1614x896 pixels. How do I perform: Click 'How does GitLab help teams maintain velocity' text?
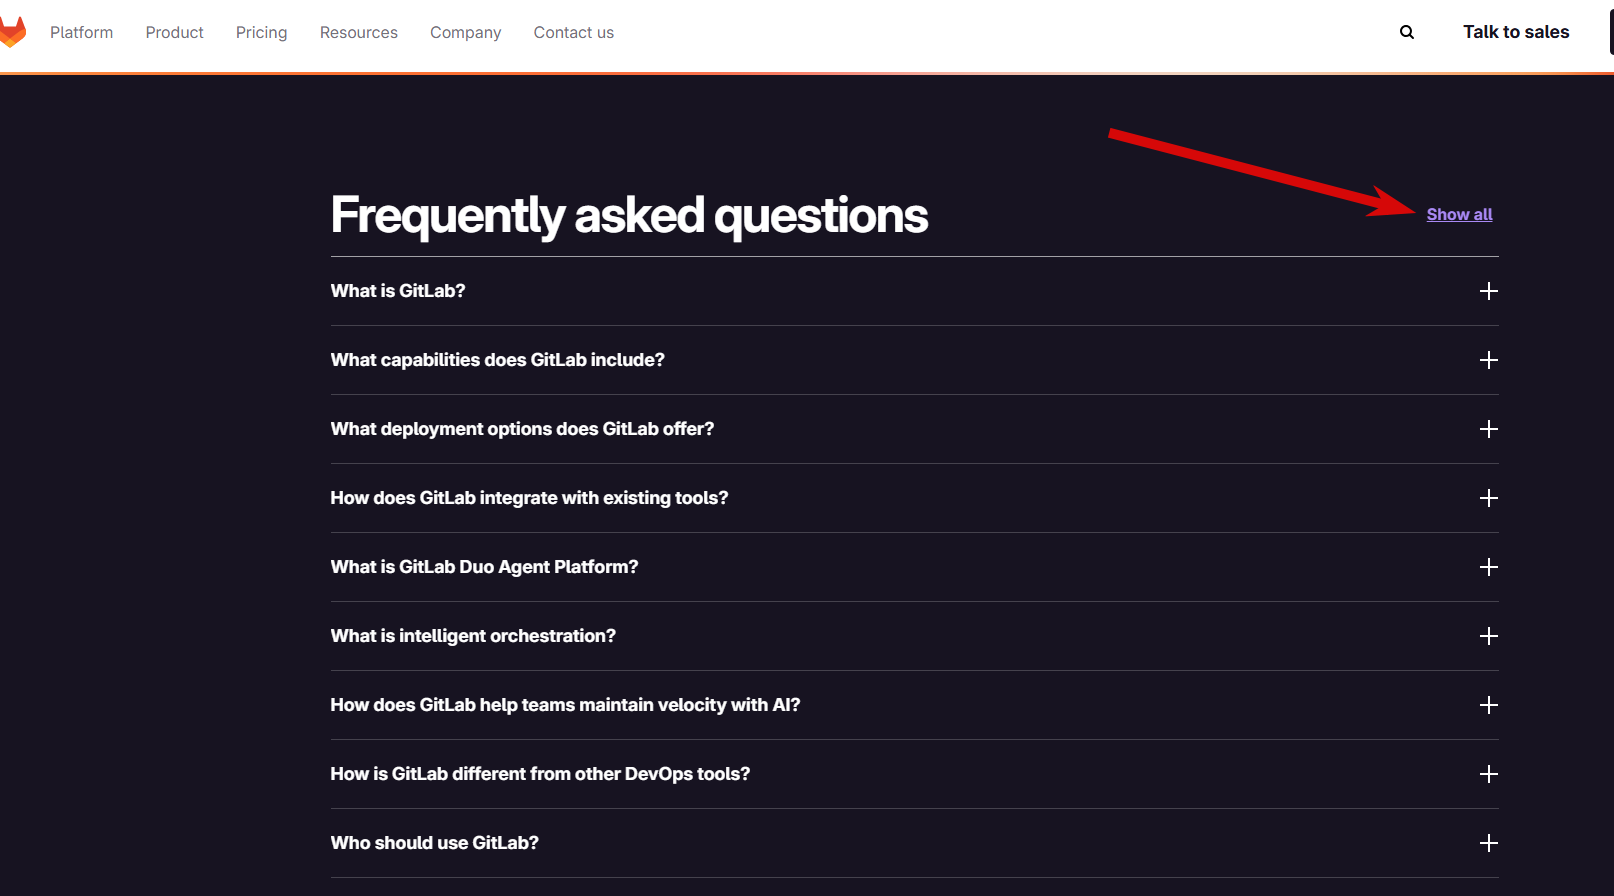click(565, 705)
